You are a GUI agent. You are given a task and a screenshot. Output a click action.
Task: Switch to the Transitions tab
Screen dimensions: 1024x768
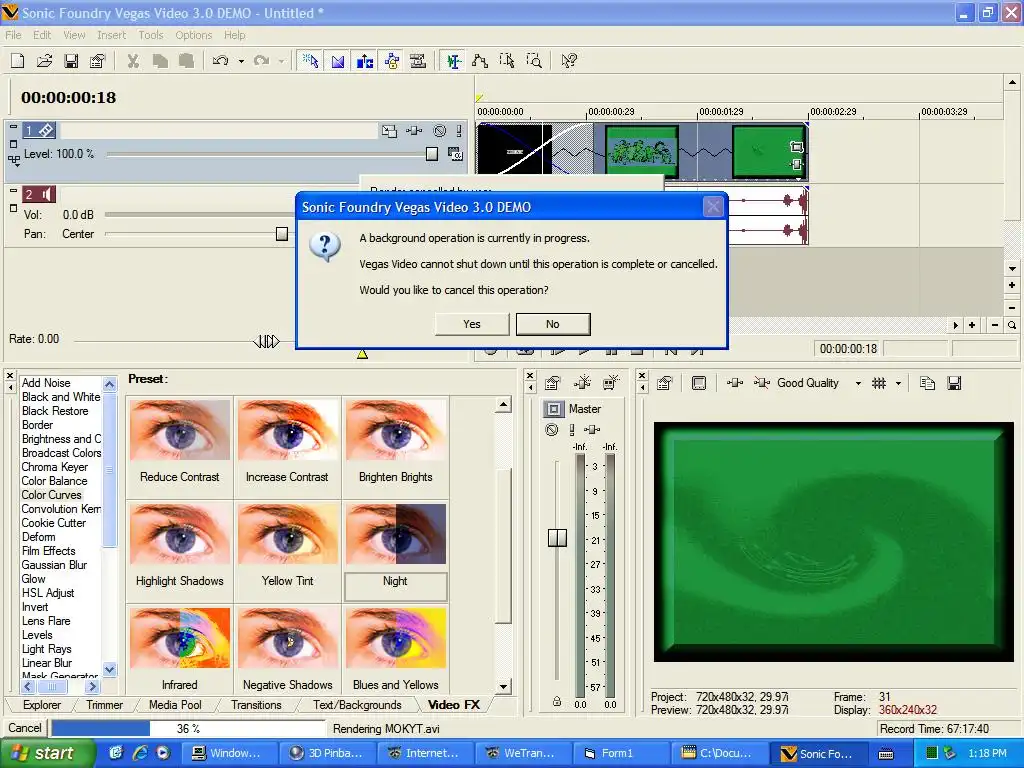[256, 705]
